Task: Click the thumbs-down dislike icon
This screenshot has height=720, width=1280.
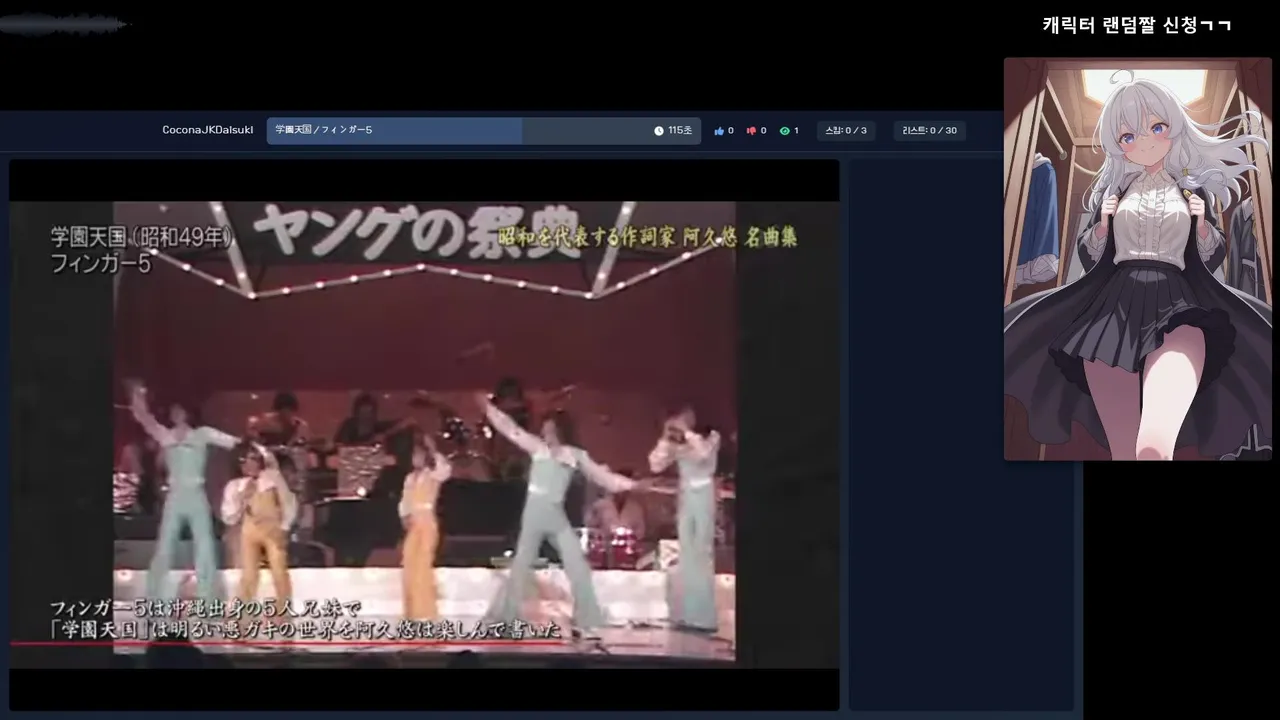Action: click(x=751, y=131)
